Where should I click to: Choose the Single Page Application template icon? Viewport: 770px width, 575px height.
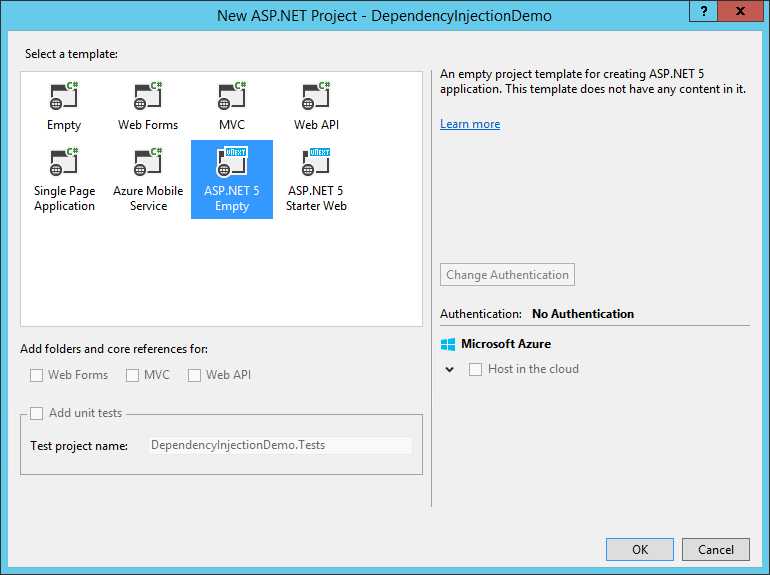point(64,162)
